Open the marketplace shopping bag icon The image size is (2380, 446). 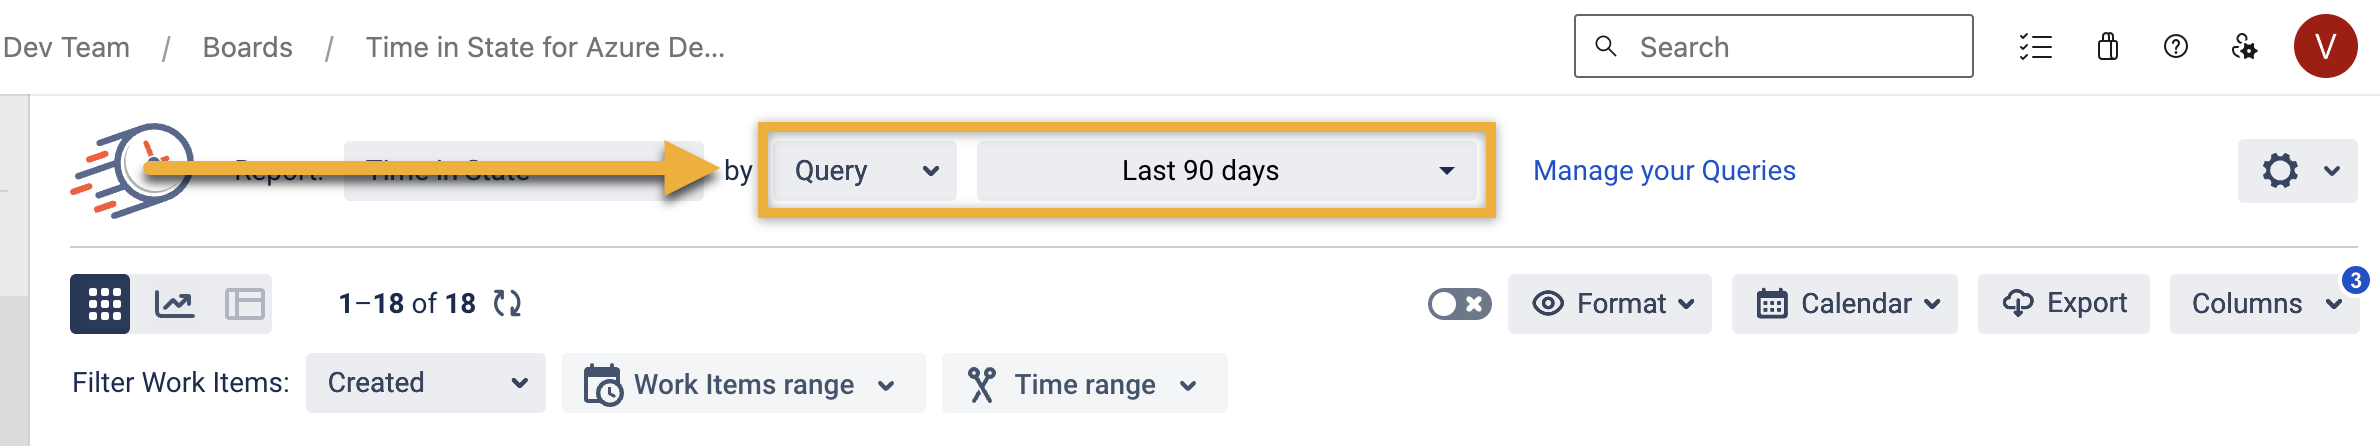(x=2108, y=47)
